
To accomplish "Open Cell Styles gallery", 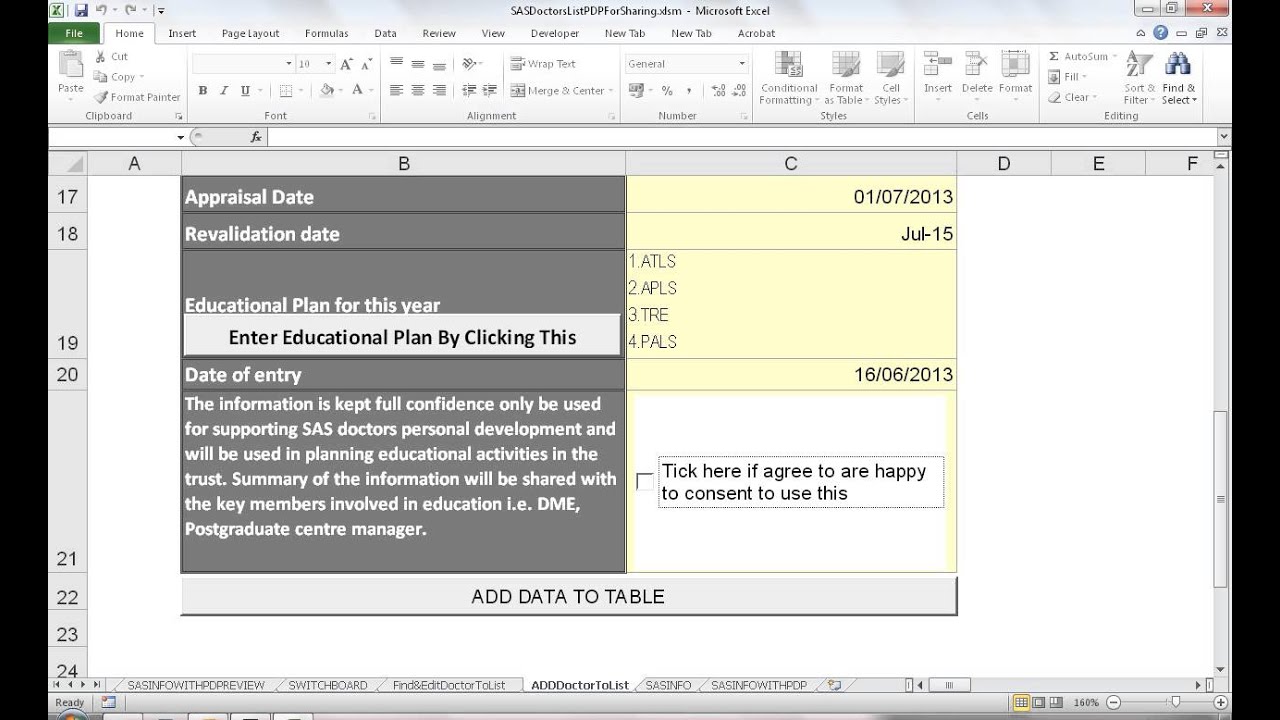I will [889, 78].
